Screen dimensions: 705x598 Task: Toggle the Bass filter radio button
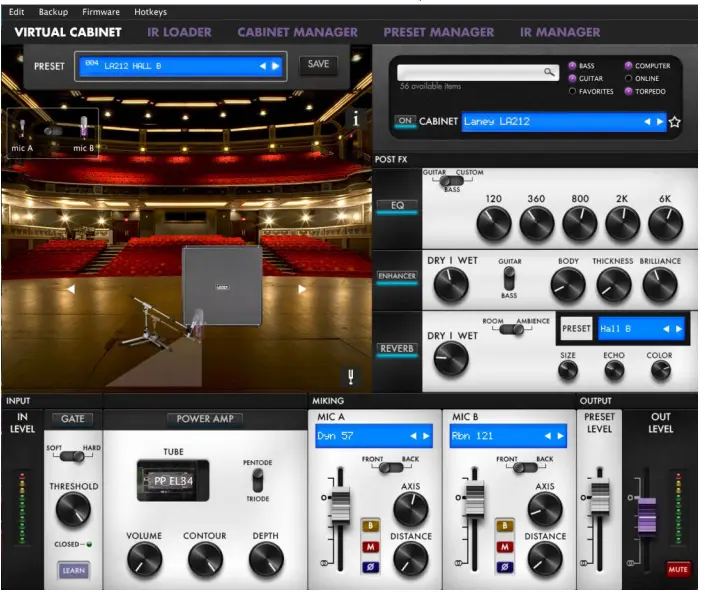tap(572, 66)
